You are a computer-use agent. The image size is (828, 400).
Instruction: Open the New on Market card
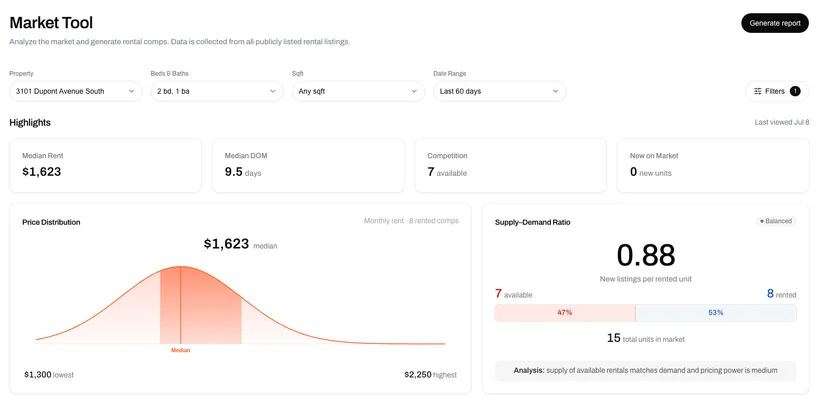713,165
